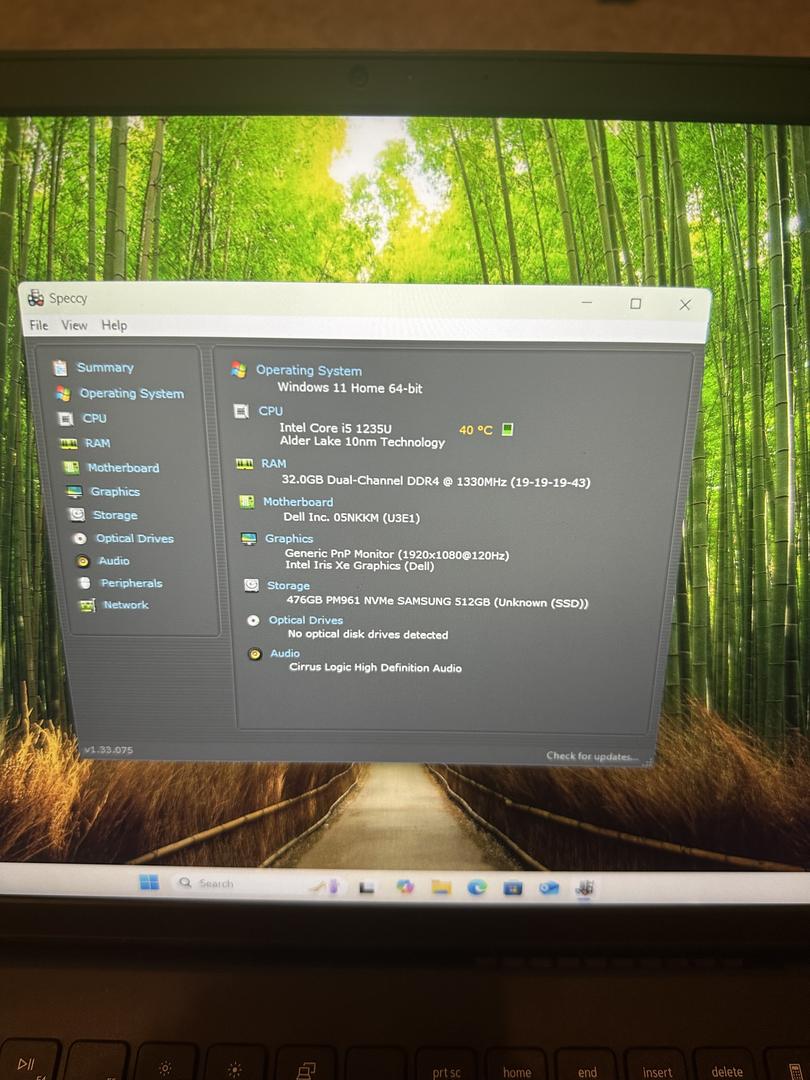
Task: Click the Graphics heading link in summary panel
Action: coord(289,539)
